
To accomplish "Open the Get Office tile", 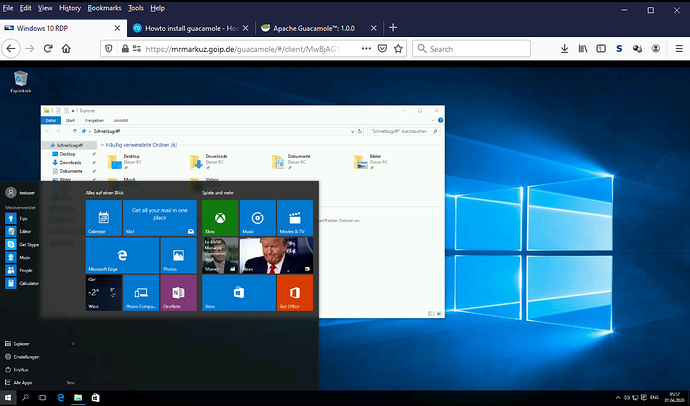I will [295, 293].
